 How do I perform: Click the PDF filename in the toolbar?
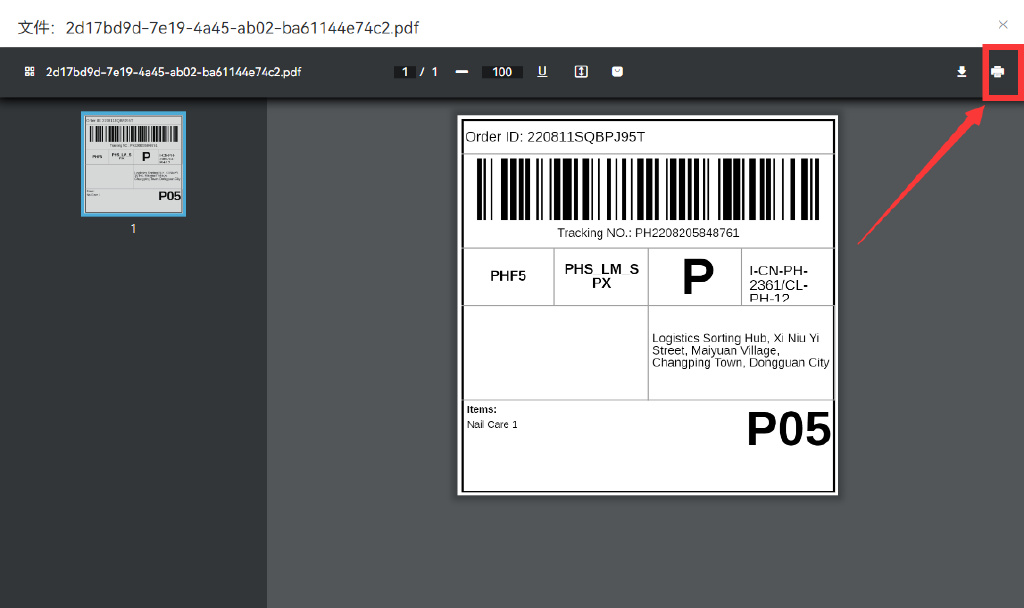tap(173, 72)
